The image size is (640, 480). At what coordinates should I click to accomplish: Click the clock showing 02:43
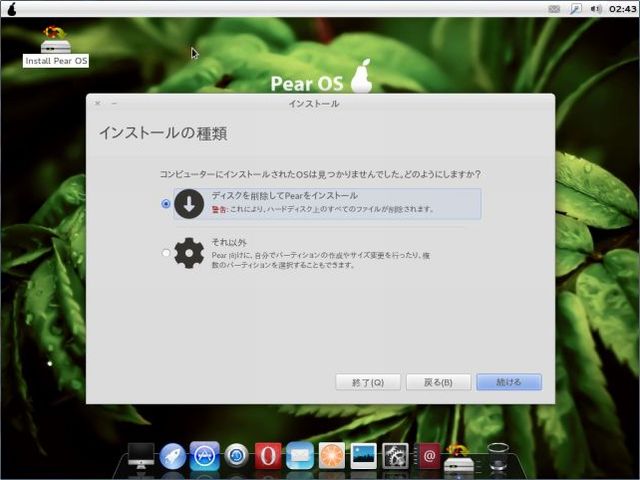point(622,8)
